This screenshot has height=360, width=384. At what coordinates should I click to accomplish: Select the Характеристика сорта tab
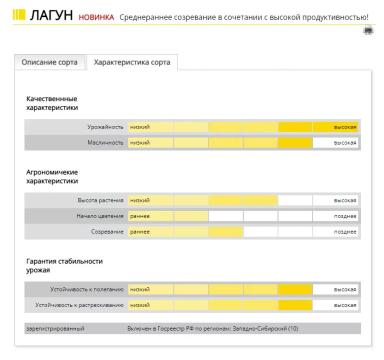[x=132, y=62]
